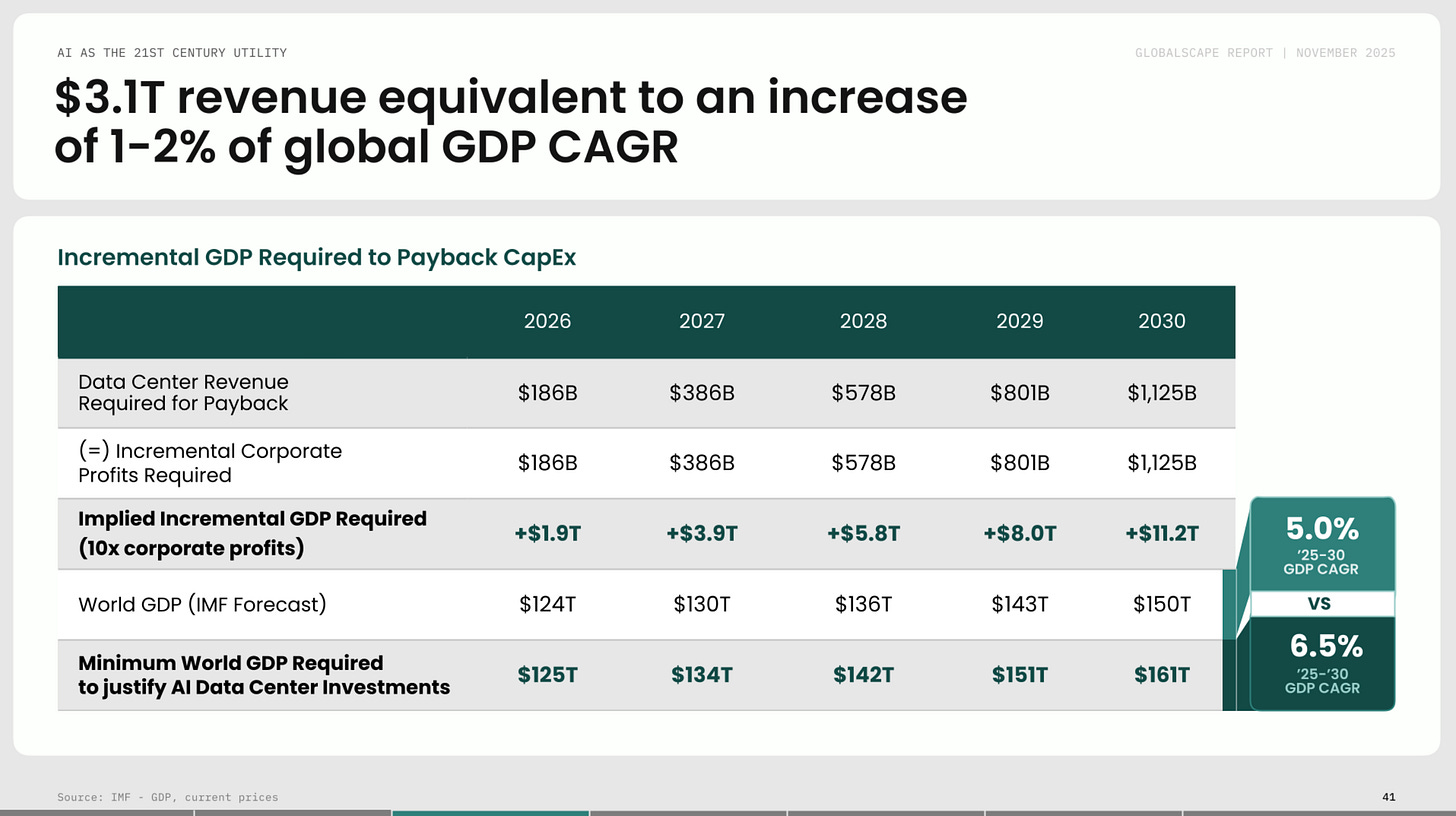Viewport: 1456px width, 816px height.
Task: Click the "$3.1T revenue equivalent" slide title
Action: (512, 123)
